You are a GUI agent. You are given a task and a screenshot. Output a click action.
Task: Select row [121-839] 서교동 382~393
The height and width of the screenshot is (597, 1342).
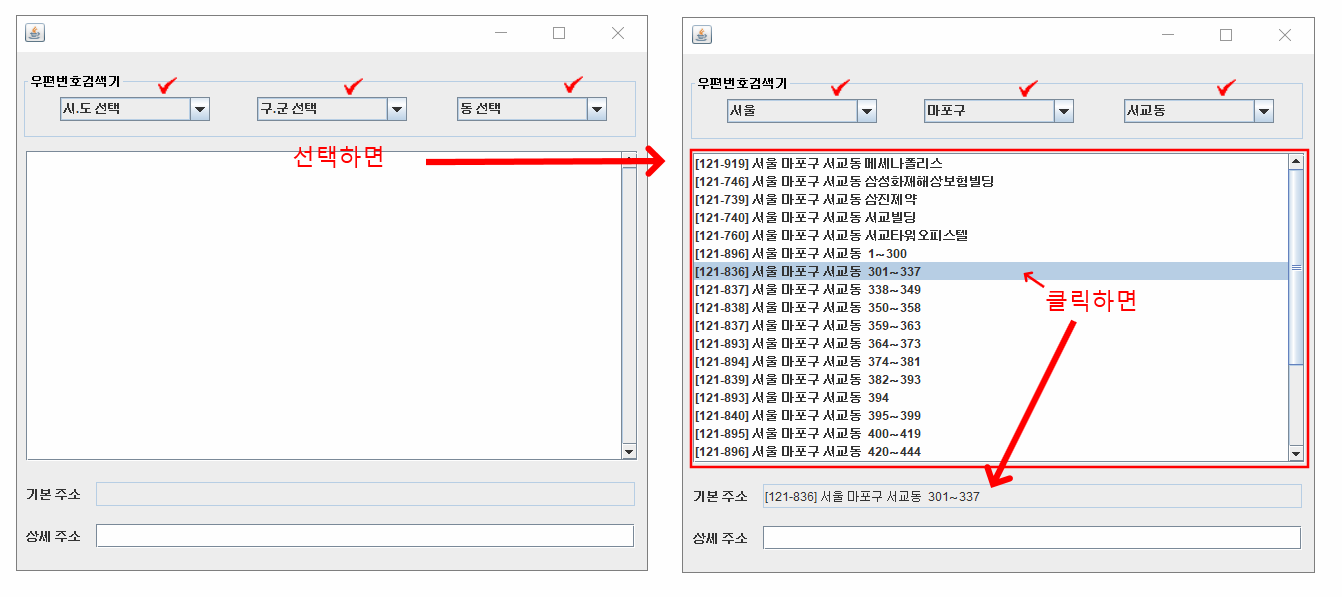[x=990, y=379]
